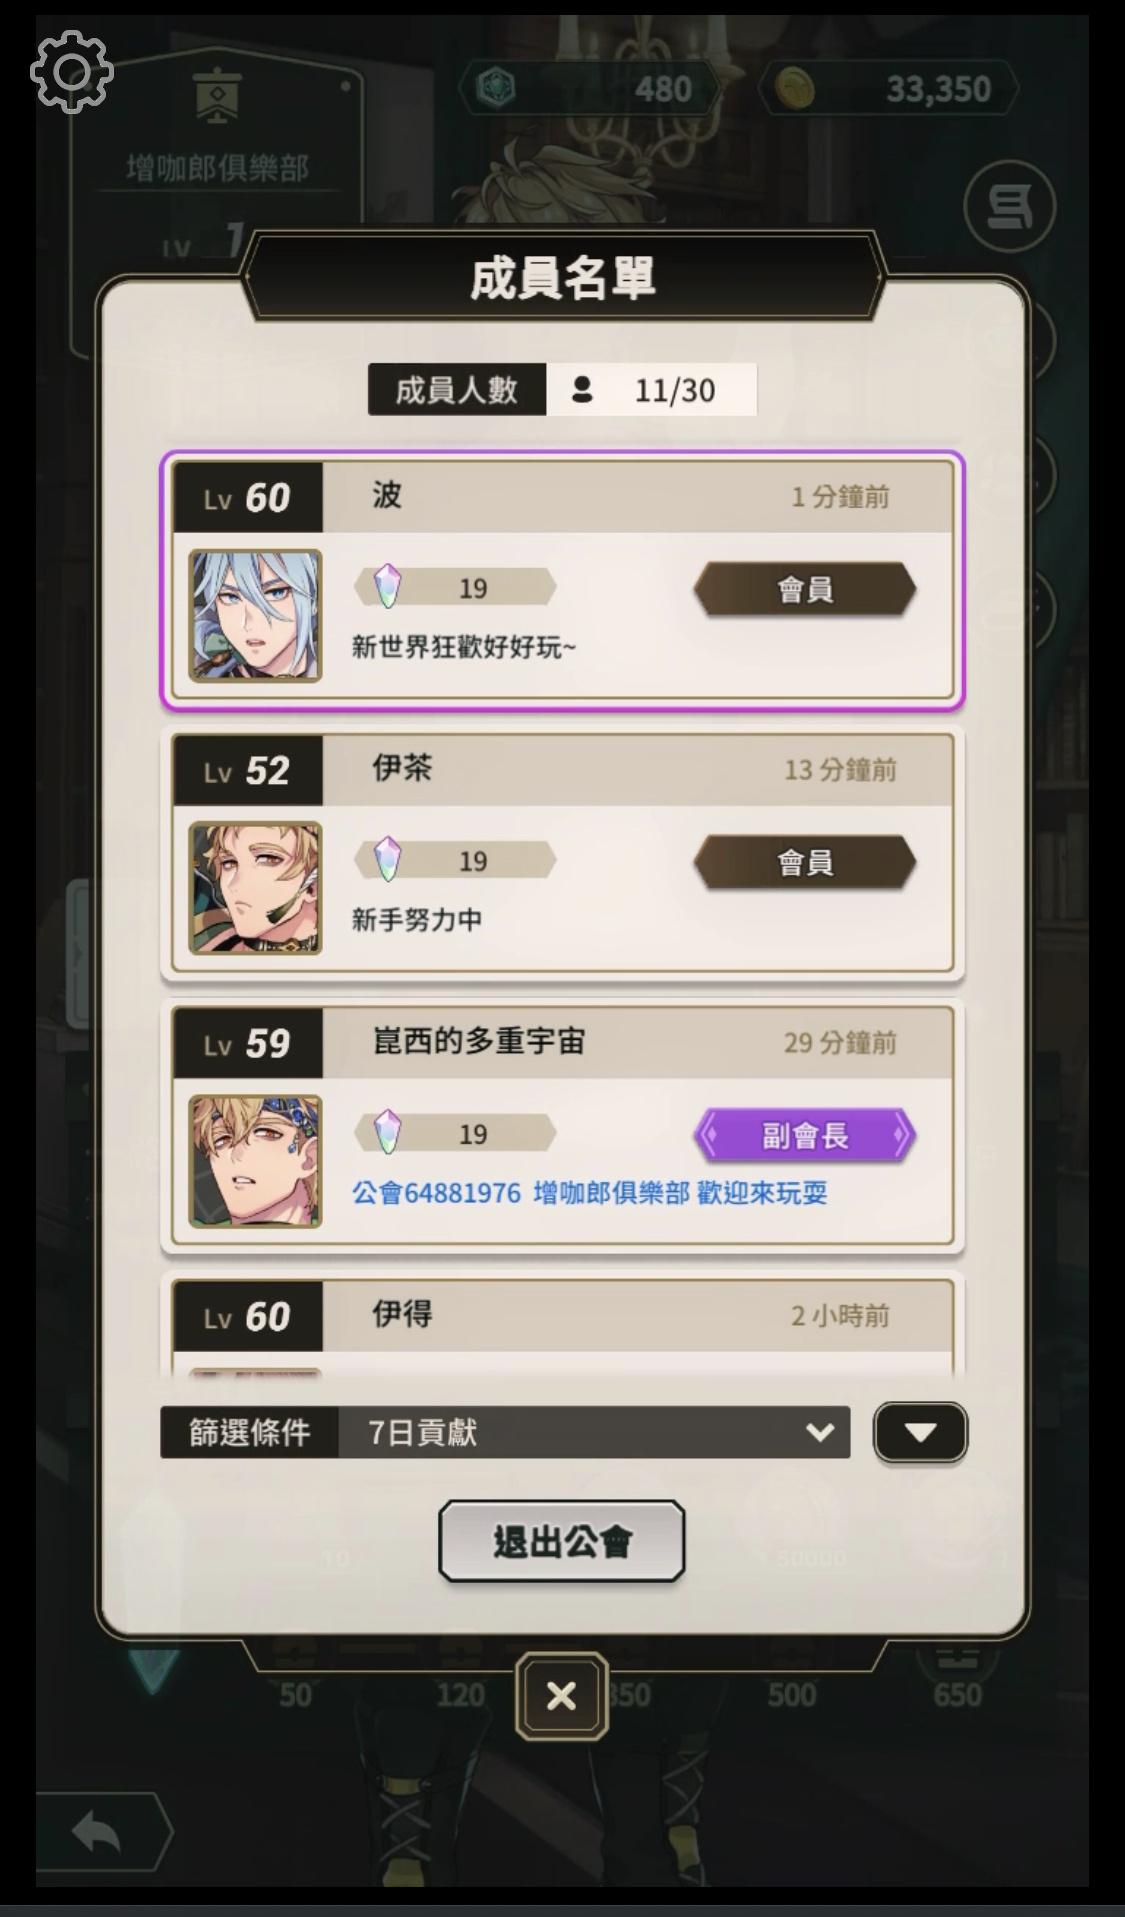The height and width of the screenshot is (1917, 1125).
Task: Click the 副會長 vice-president badge
Action: tap(805, 1135)
